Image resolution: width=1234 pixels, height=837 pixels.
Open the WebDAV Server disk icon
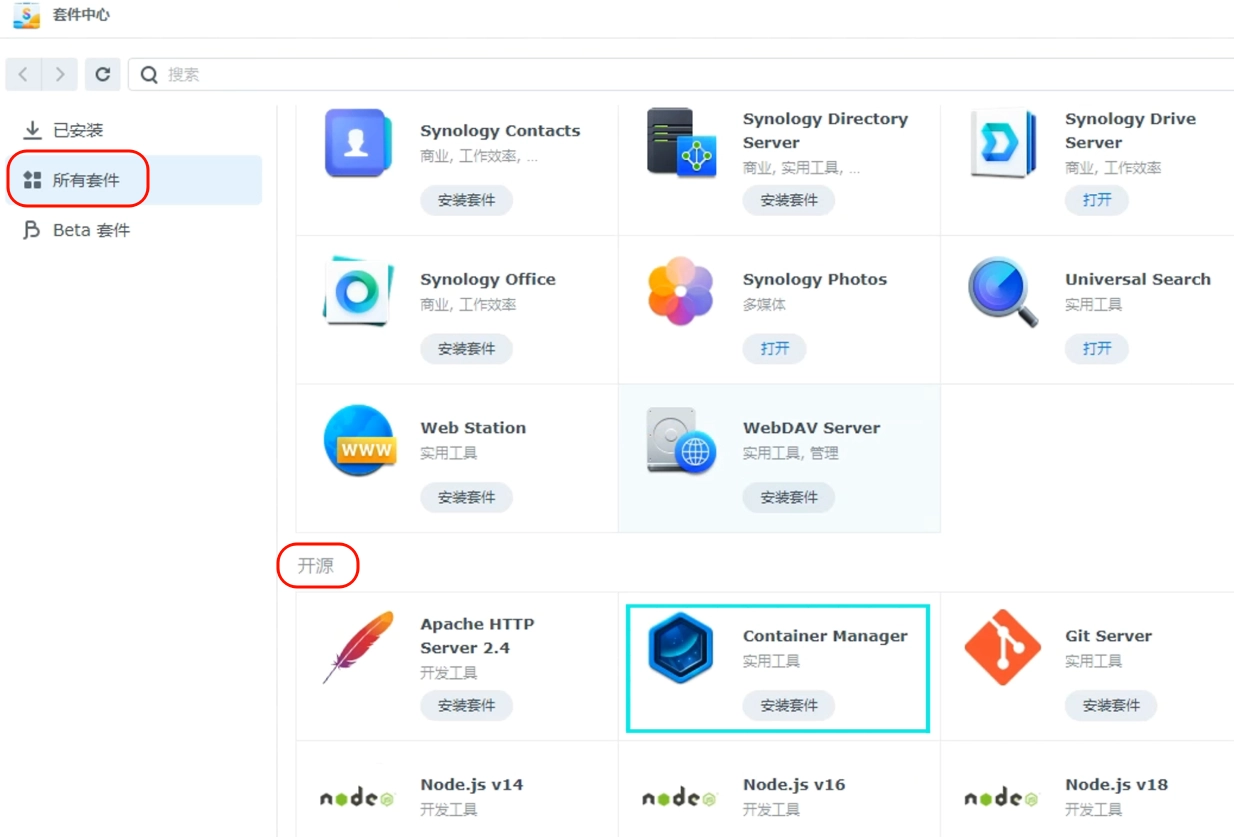pos(681,440)
